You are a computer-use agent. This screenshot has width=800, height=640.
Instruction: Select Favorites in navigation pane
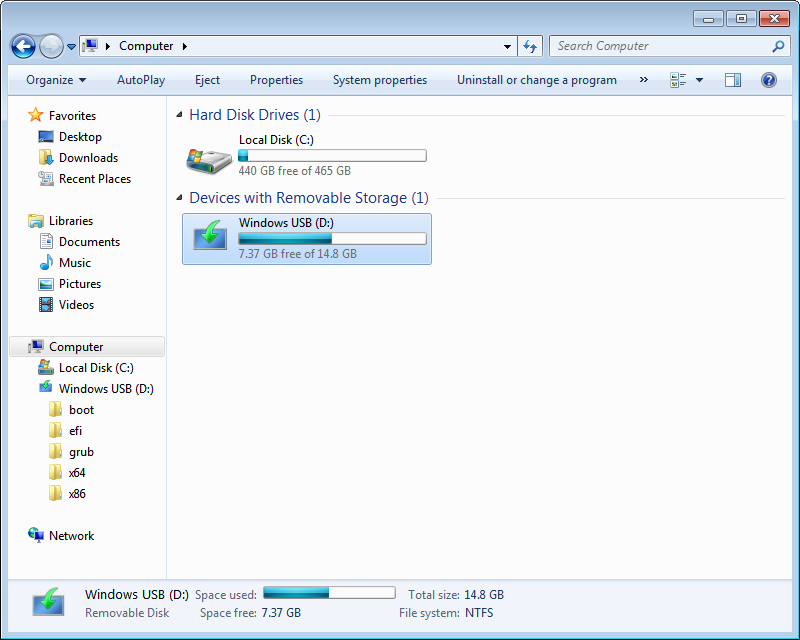click(x=72, y=116)
